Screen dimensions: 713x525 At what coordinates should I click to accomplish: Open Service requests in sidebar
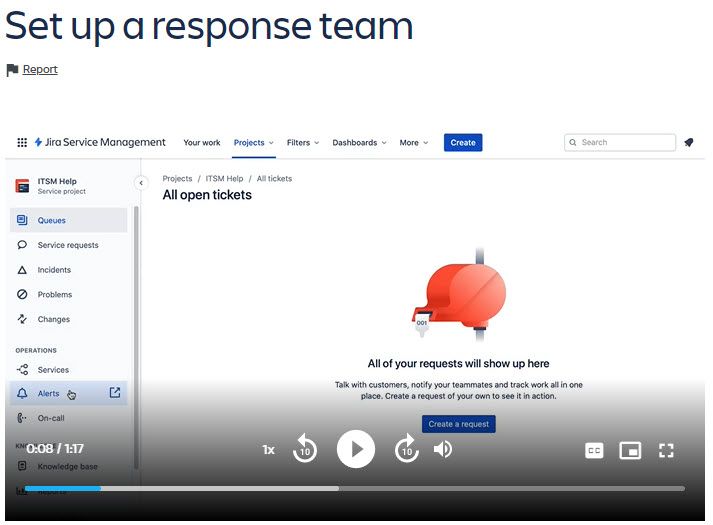point(69,245)
